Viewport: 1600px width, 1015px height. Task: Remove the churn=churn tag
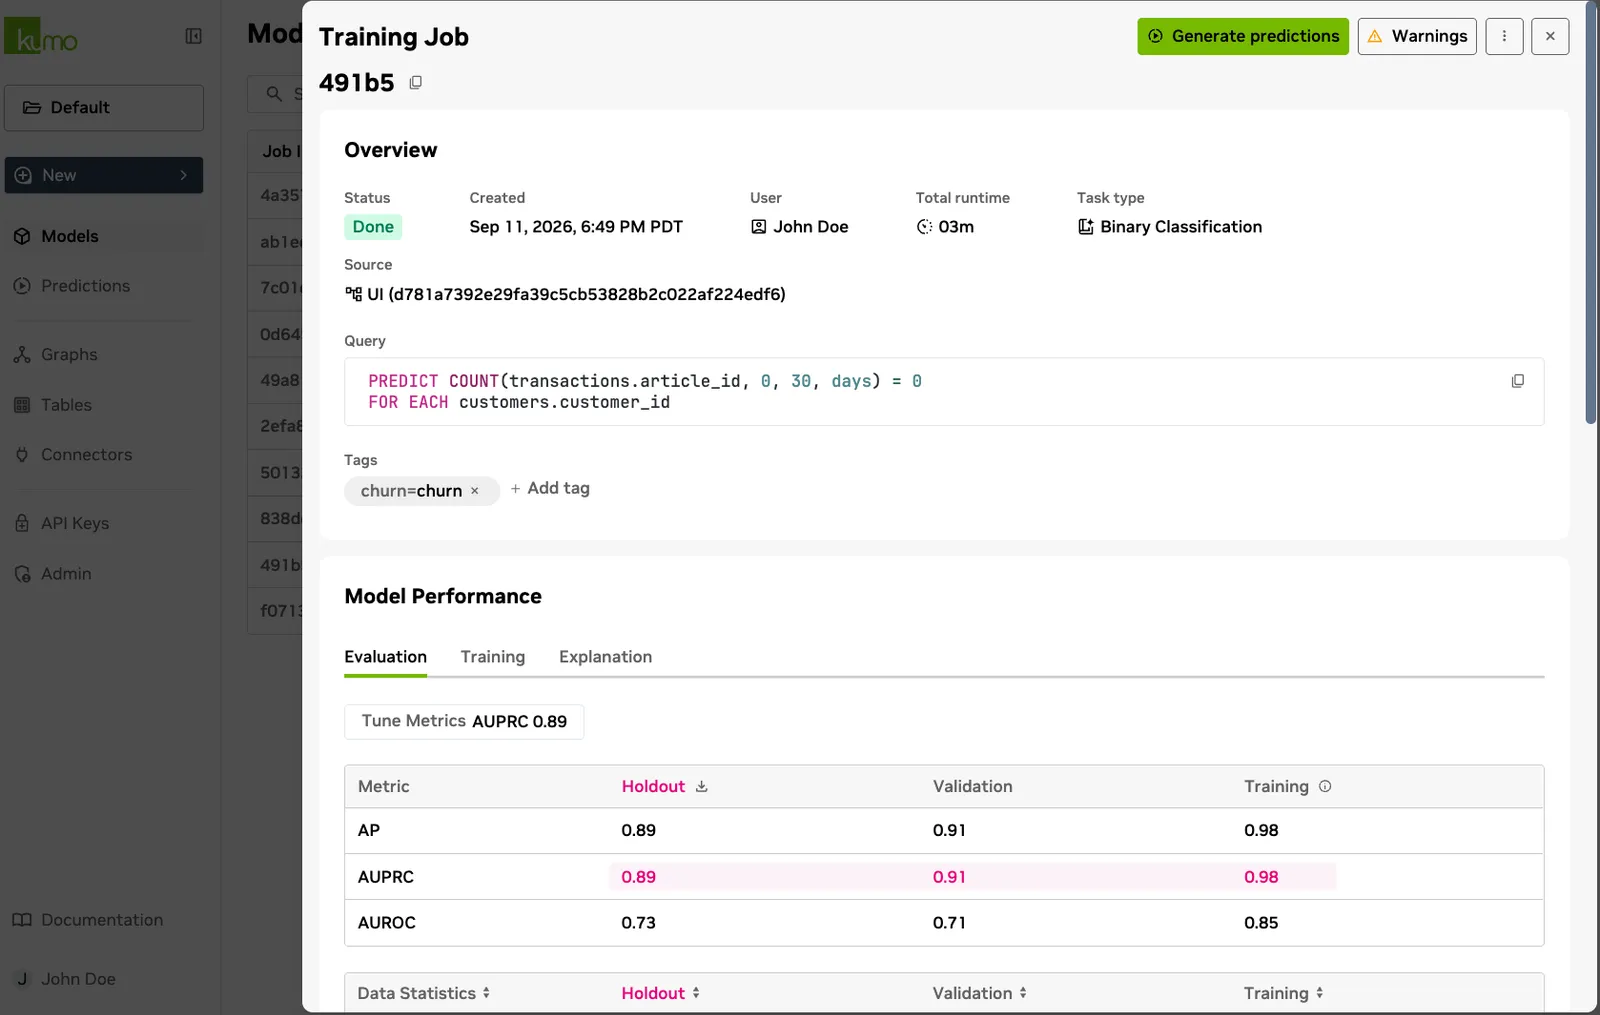475,491
